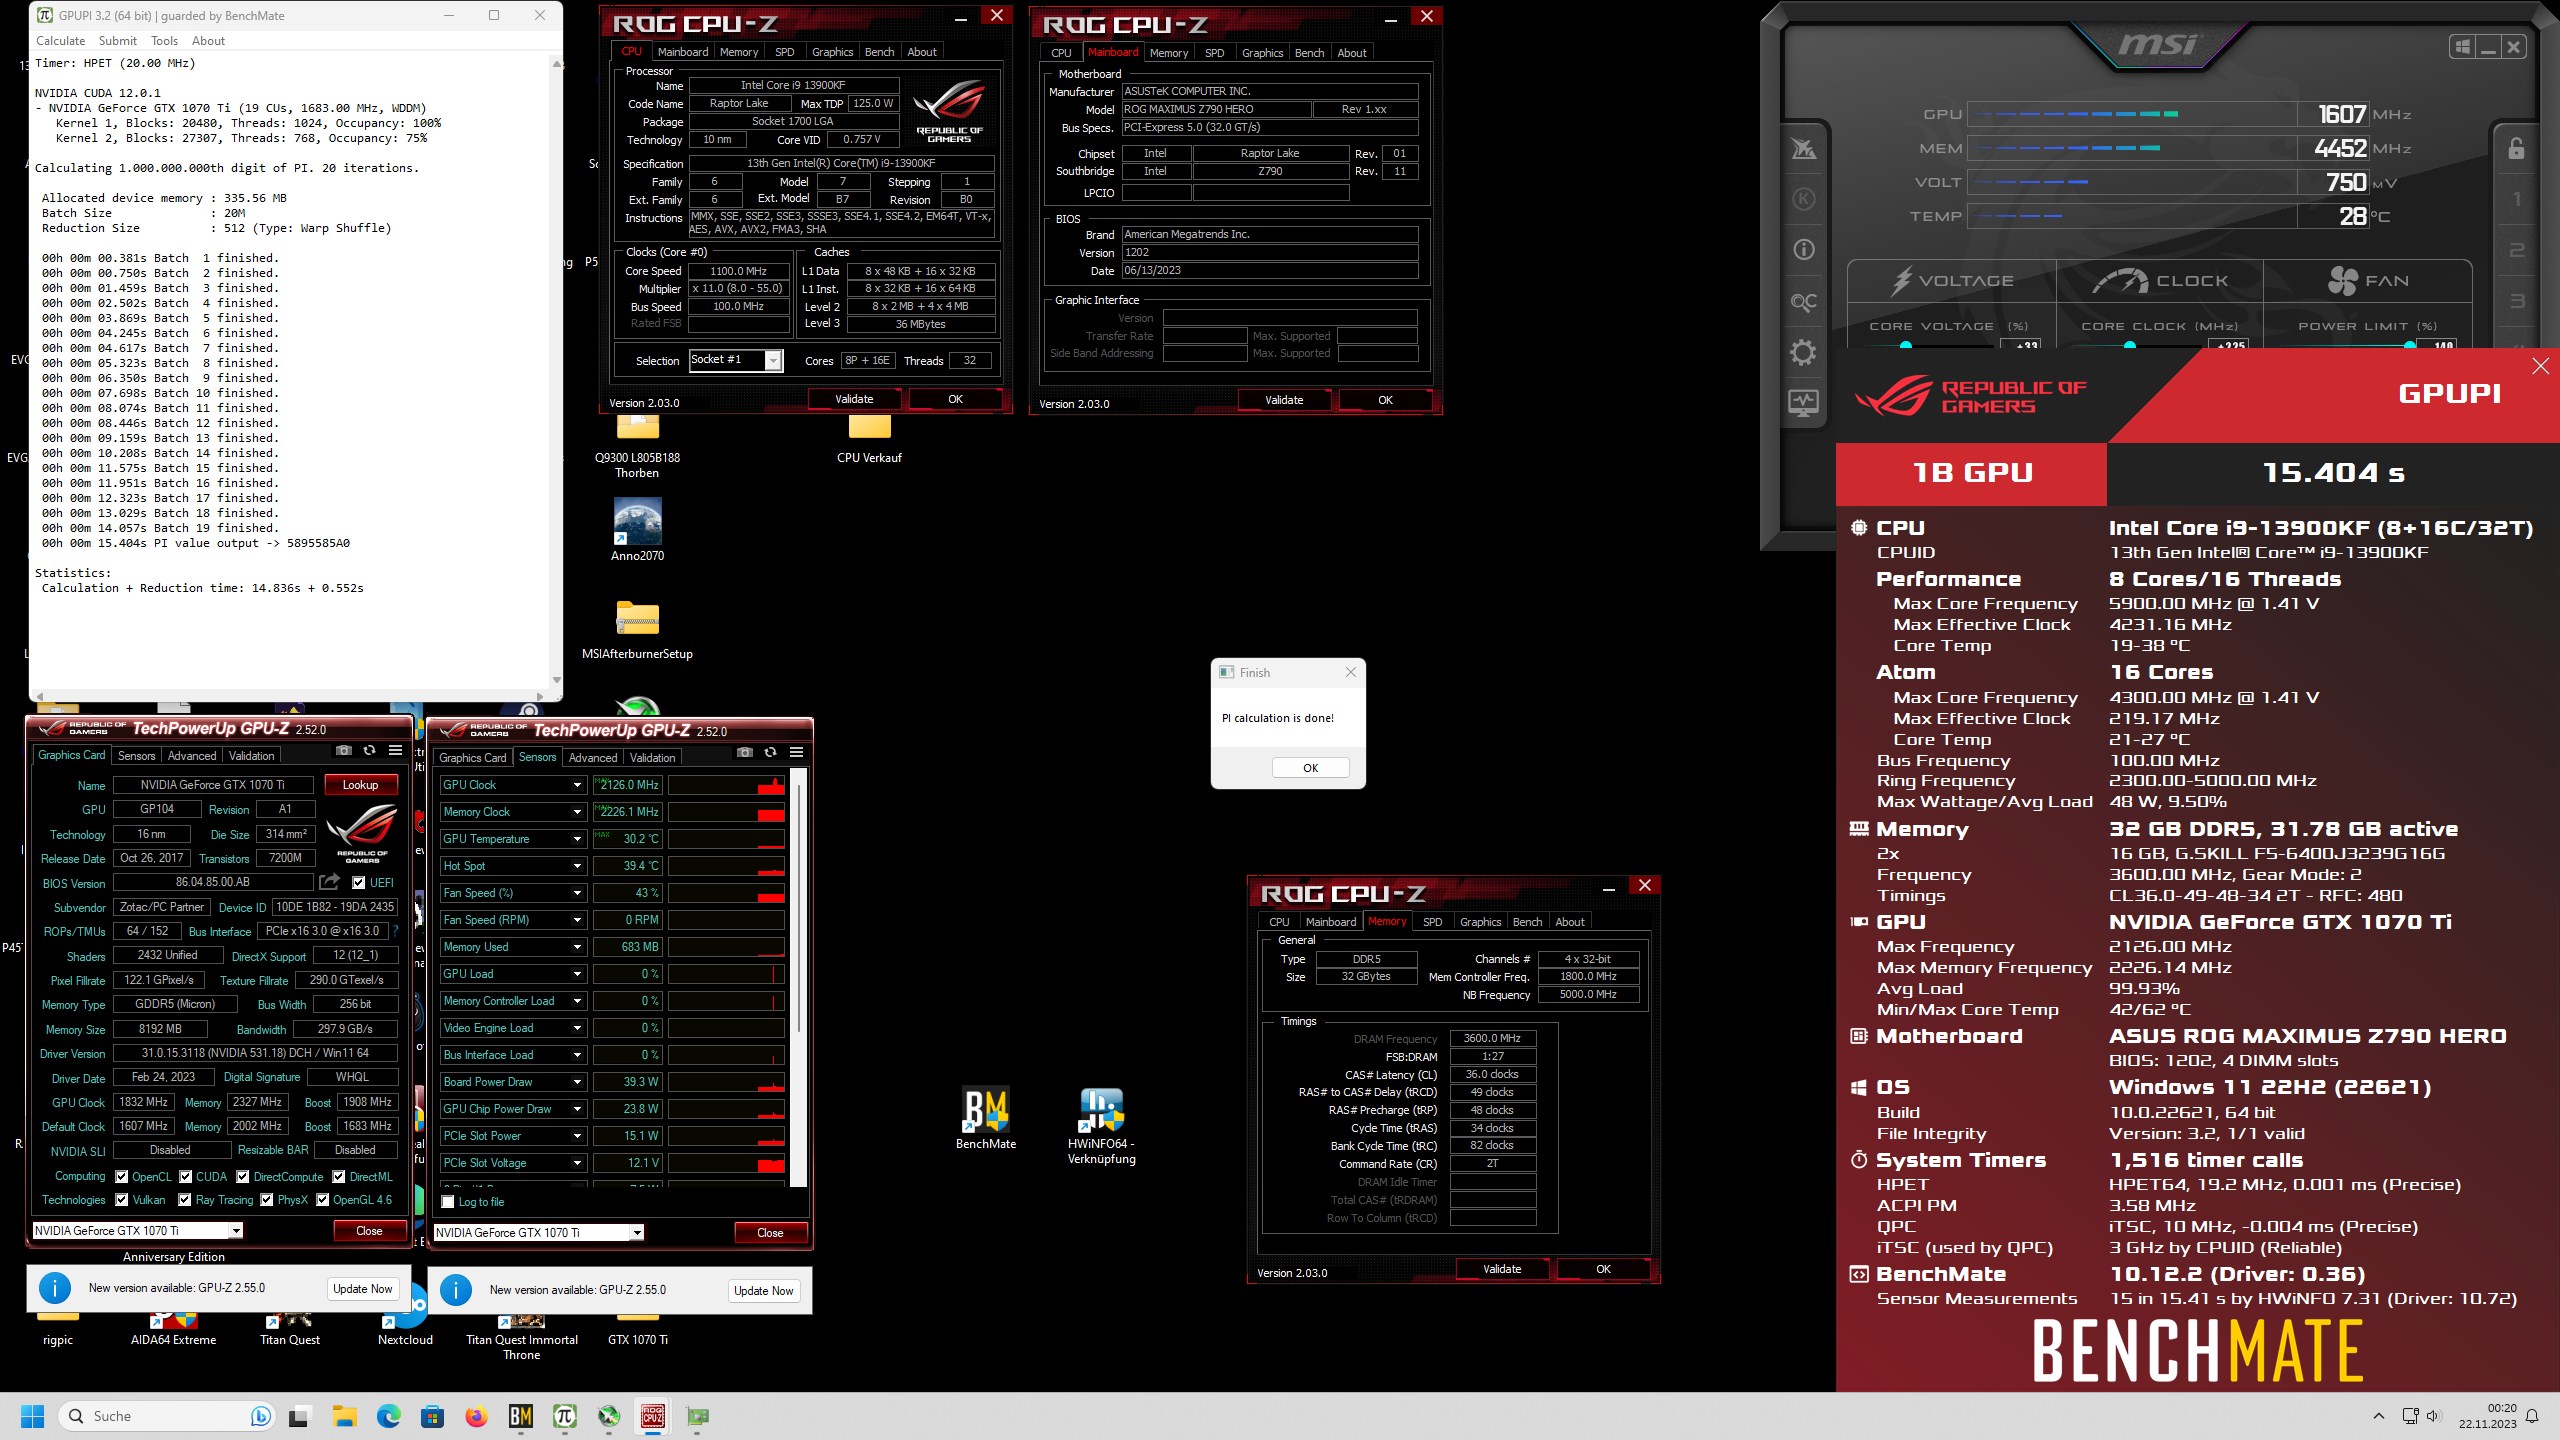Click the Afterburner information icon
Screen dimensions: 2560x1440
[x=1803, y=250]
